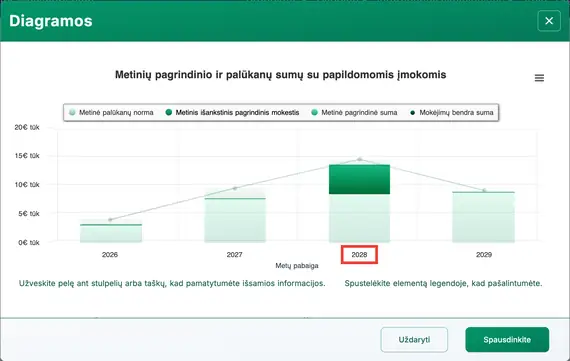Viewport: 570px width, 361px height.
Task: Toggle Mokėjimų bendra suma legend item
Action: (x=452, y=112)
